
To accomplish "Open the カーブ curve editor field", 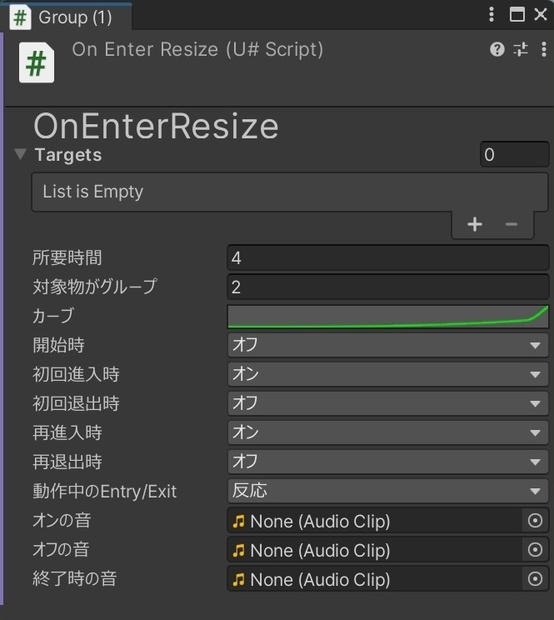I will (x=388, y=316).
